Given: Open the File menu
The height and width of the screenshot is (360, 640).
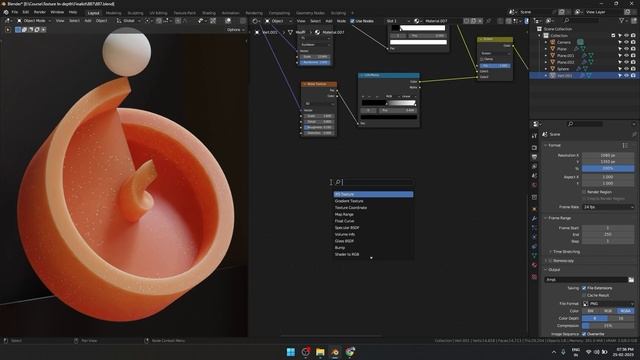Looking at the screenshot, I should click(15, 12).
